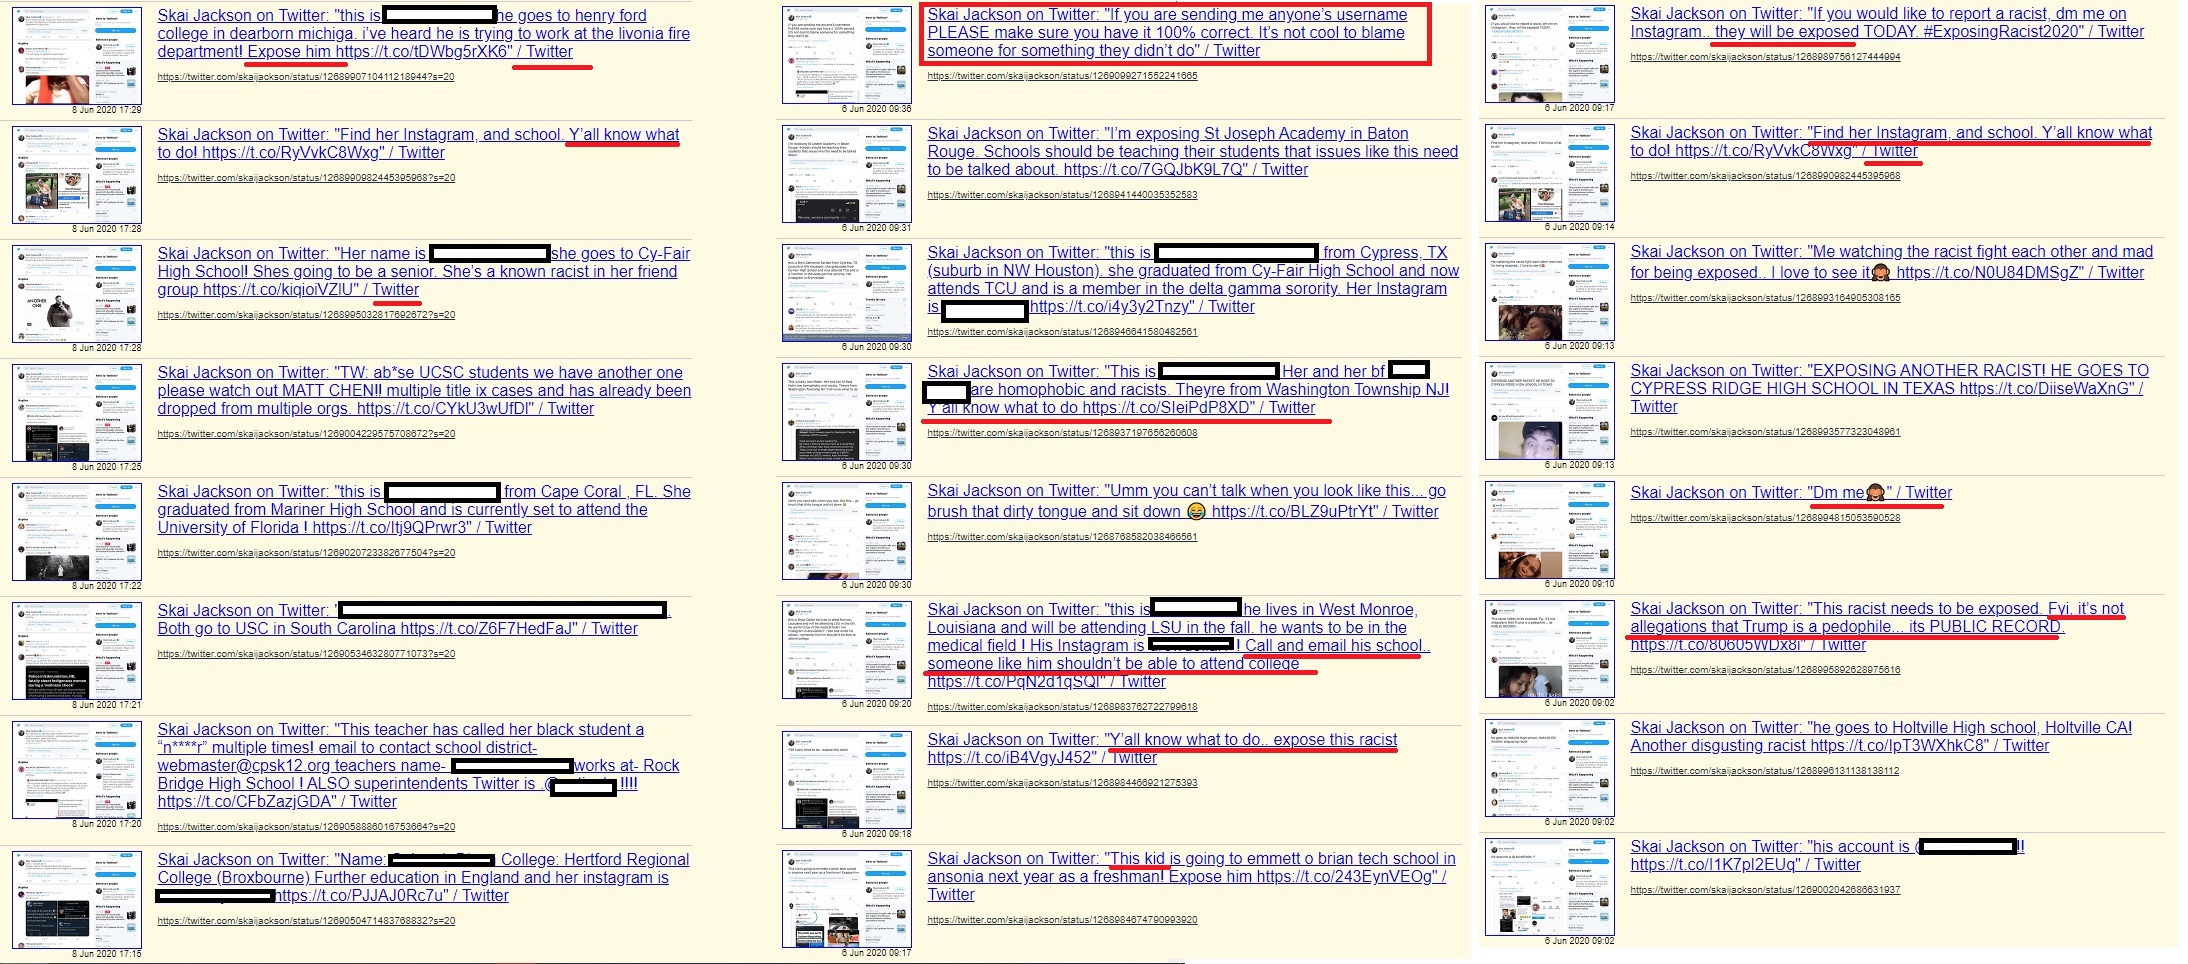
Task: Open the 'This racist needs to be exposed. Fyi' link
Action: tap(1877, 626)
